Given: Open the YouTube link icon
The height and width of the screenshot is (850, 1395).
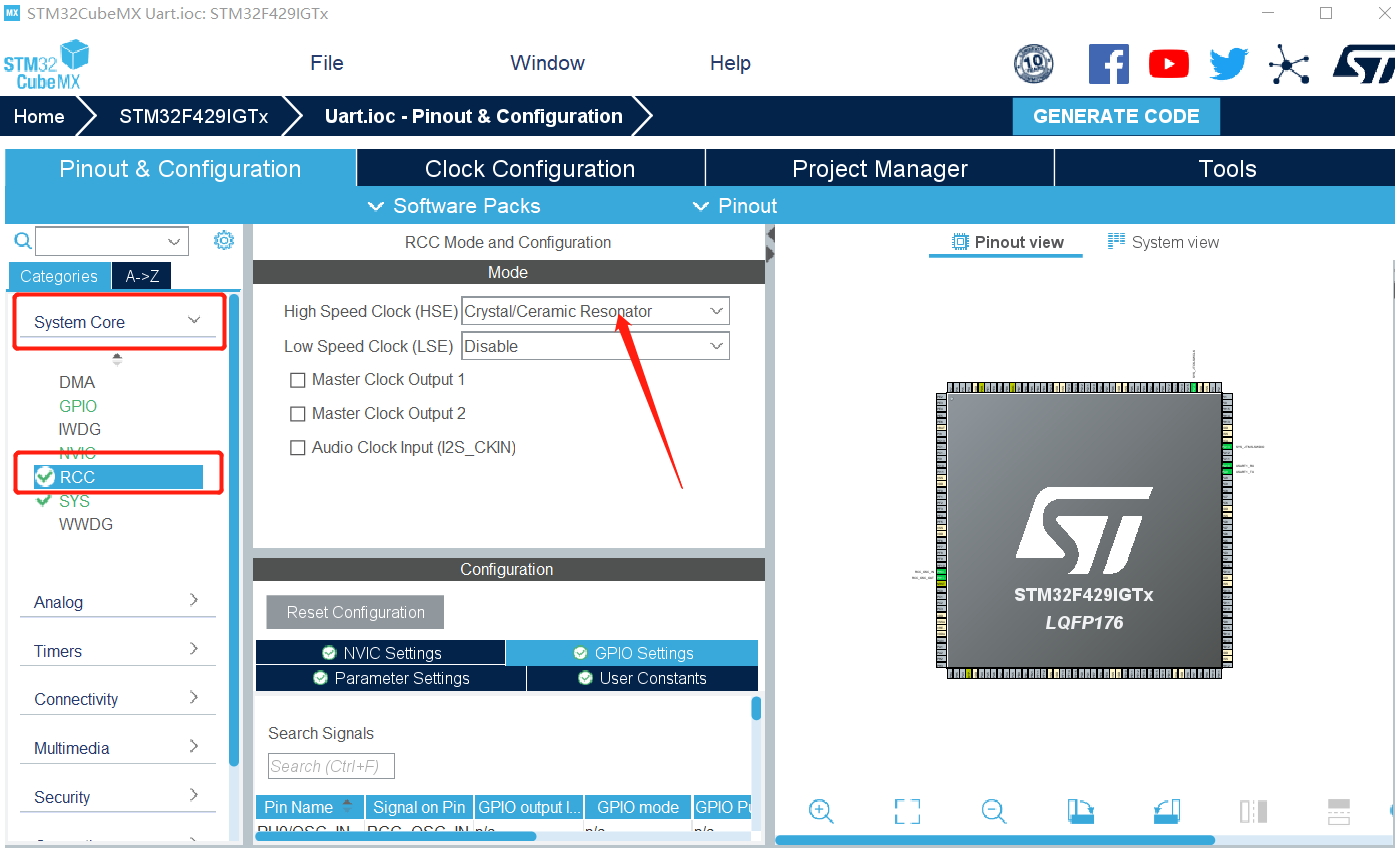Looking at the screenshot, I should click(1169, 64).
